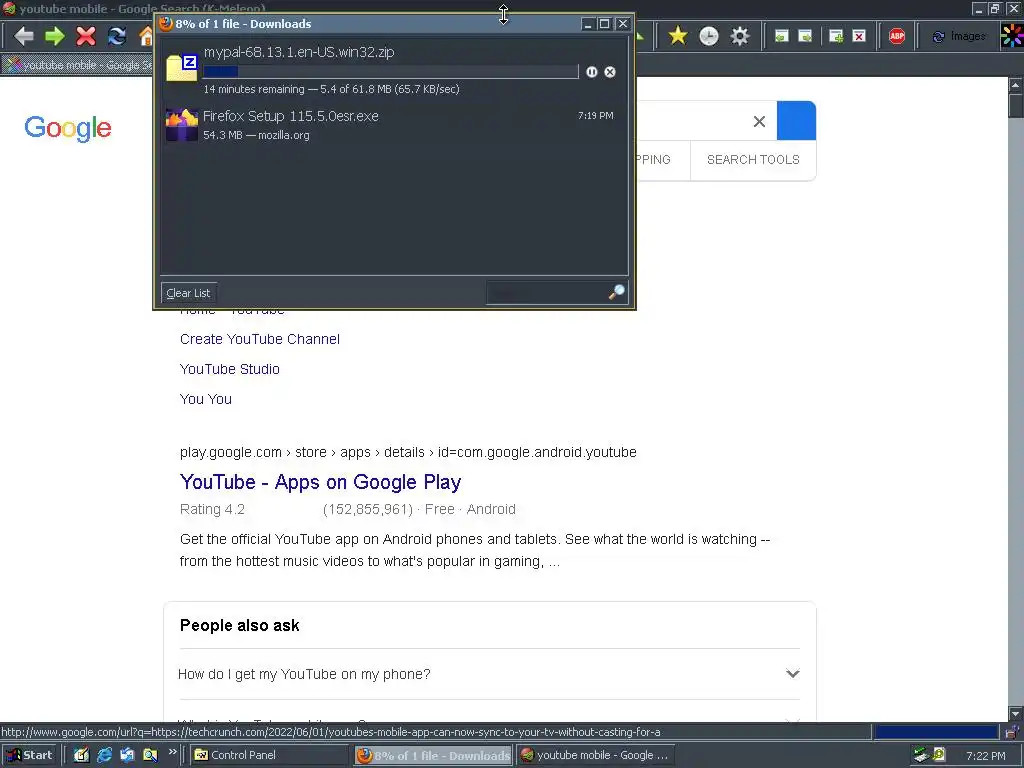Clear the Google search box with X
Screen dimensions: 1024x768
759,121
